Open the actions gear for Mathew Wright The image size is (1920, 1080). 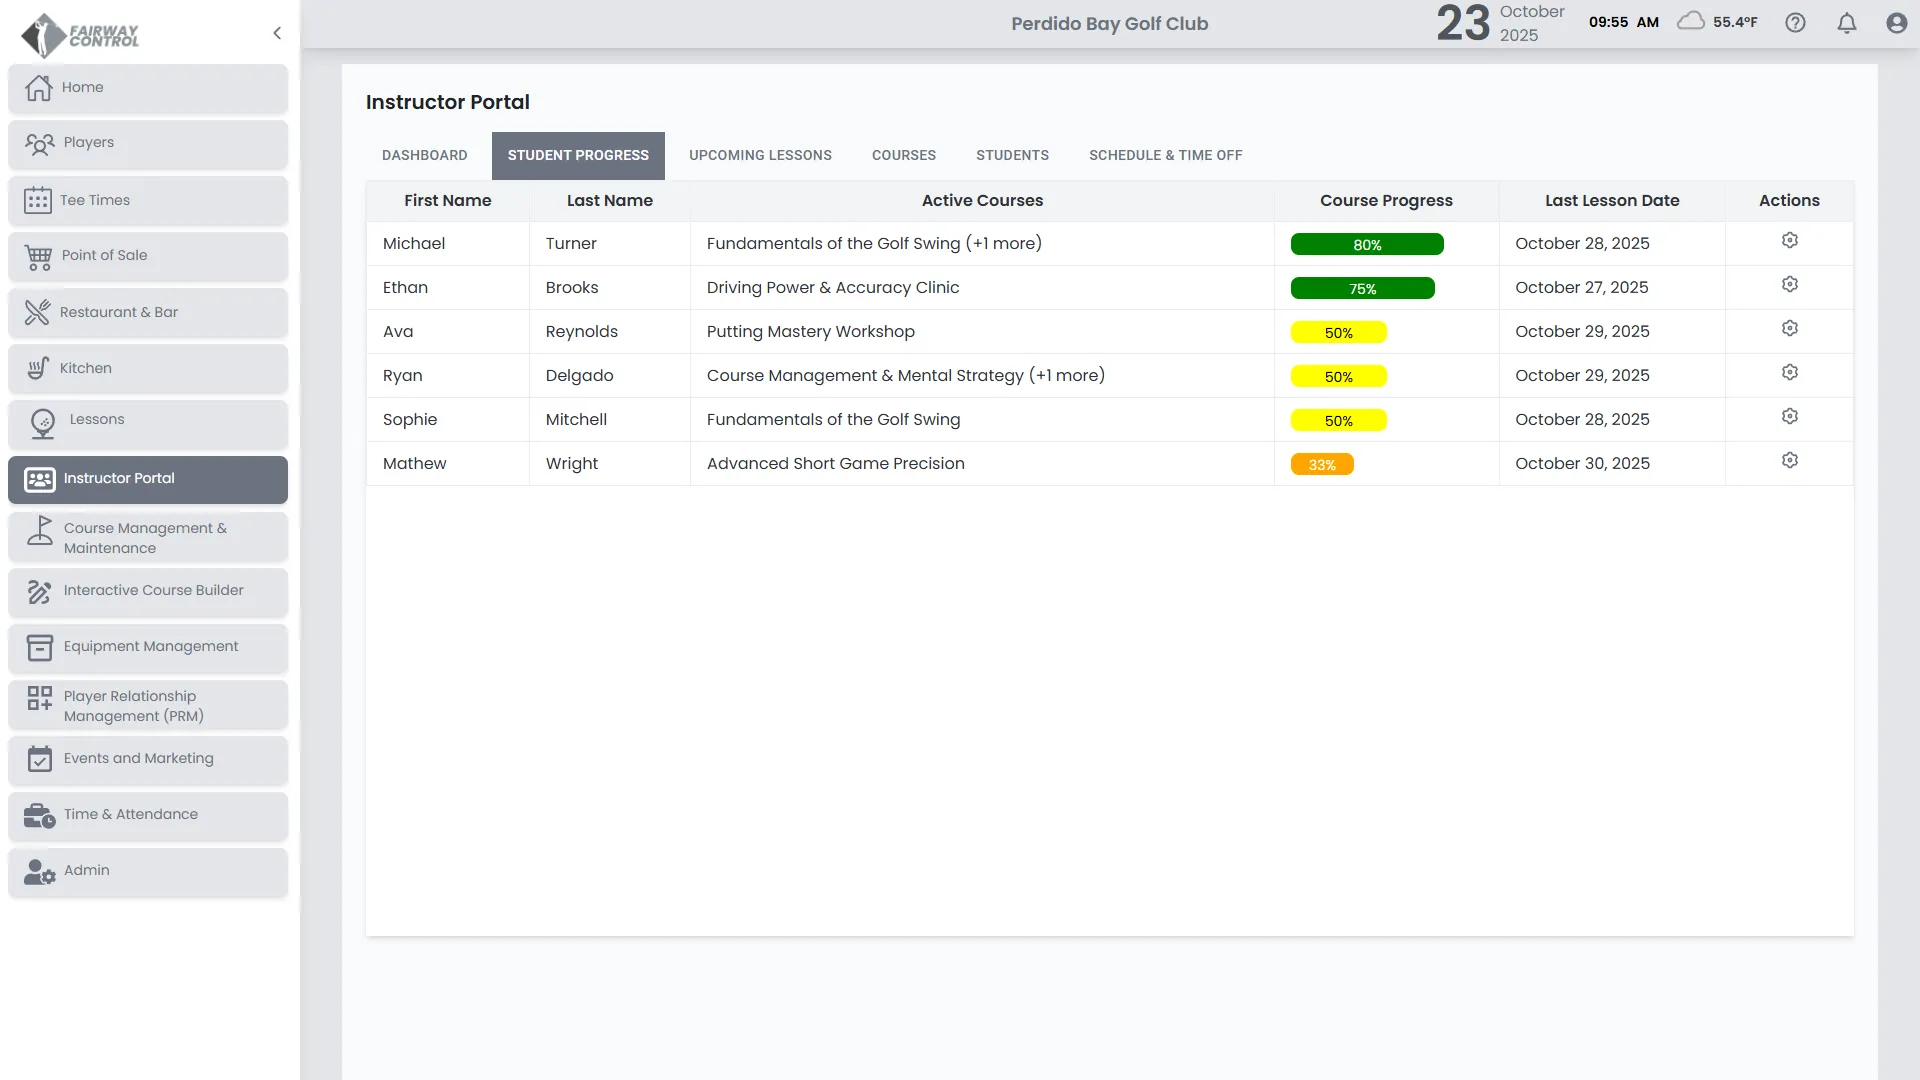pos(1789,461)
